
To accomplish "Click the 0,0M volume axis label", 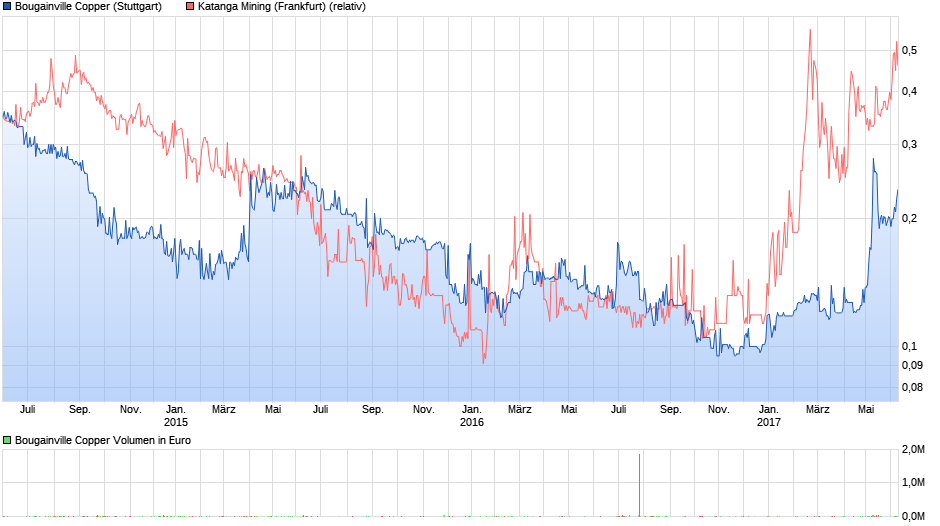I will click(914, 516).
